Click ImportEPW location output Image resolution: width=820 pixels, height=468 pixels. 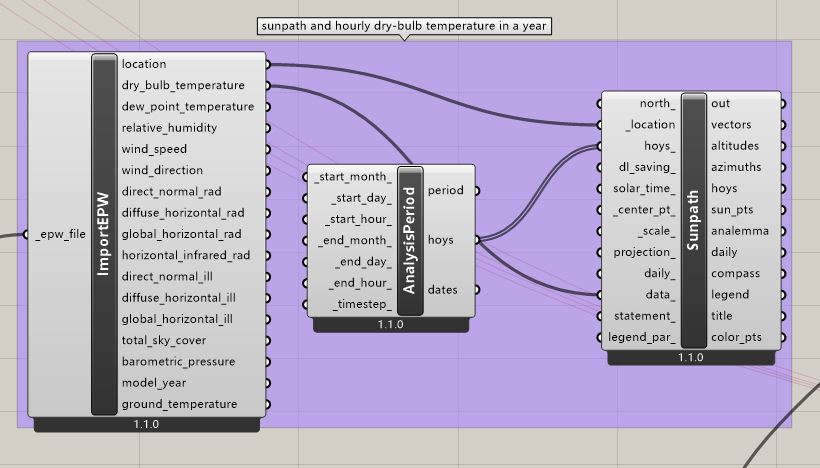pyautogui.click(x=144, y=64)
